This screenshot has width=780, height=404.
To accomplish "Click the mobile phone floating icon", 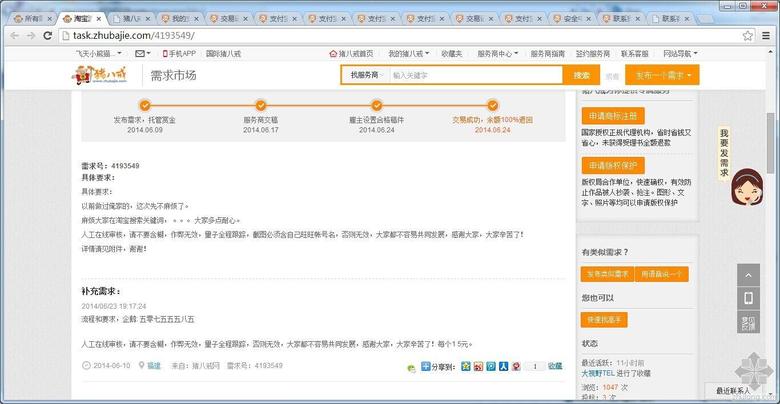I will click(749, 298).
